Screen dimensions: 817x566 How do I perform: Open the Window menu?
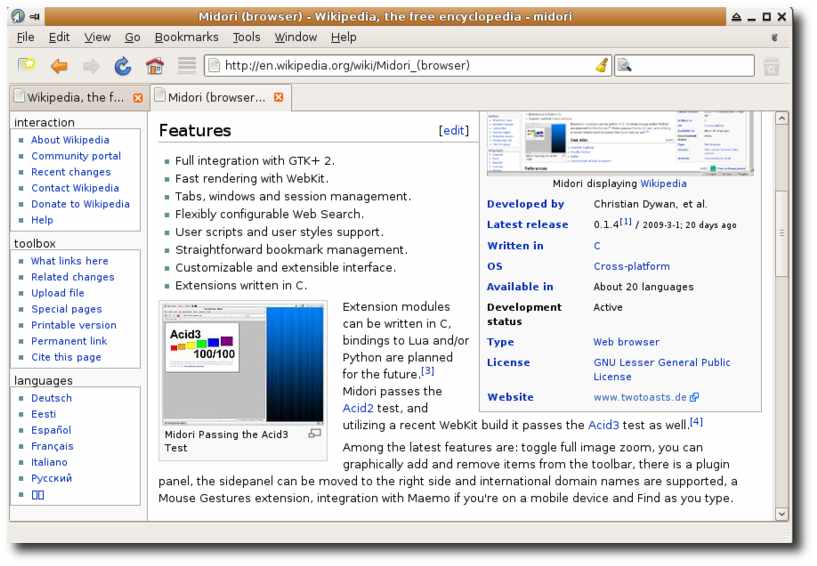pyautogui.click(x=295, y=38)
